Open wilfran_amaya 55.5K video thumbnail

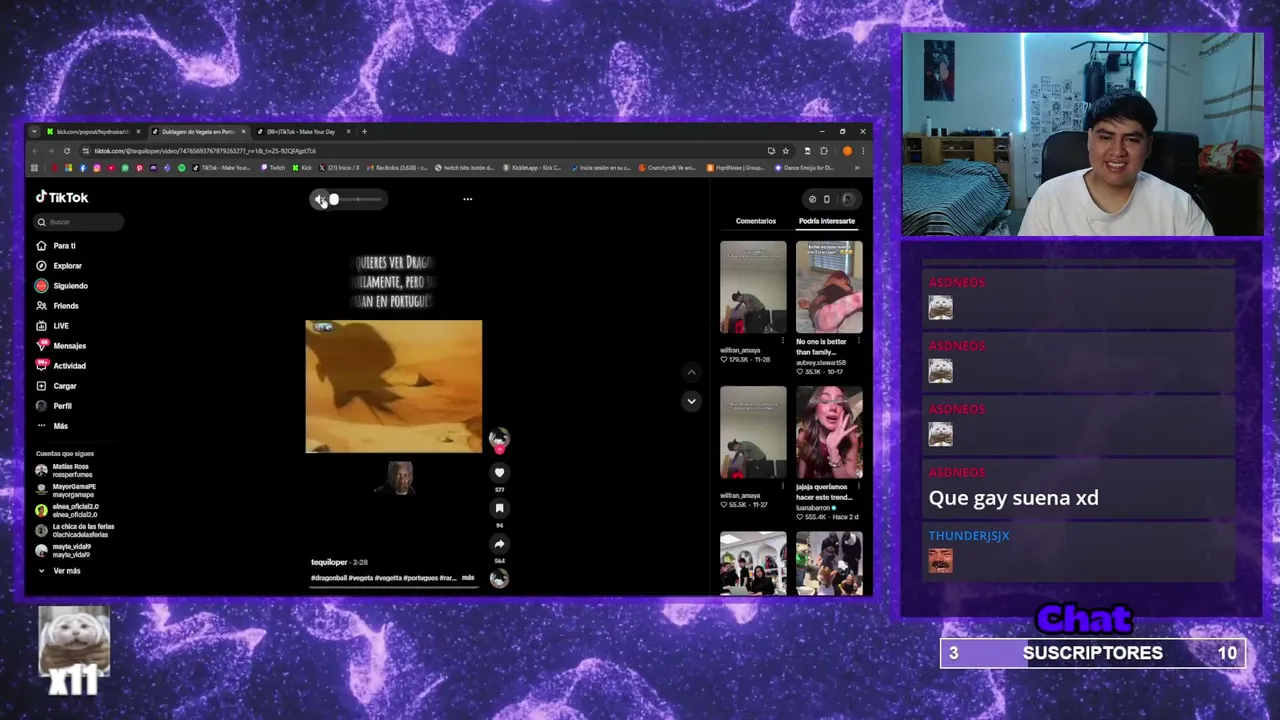pyautogui.click(x=753, y=432)
